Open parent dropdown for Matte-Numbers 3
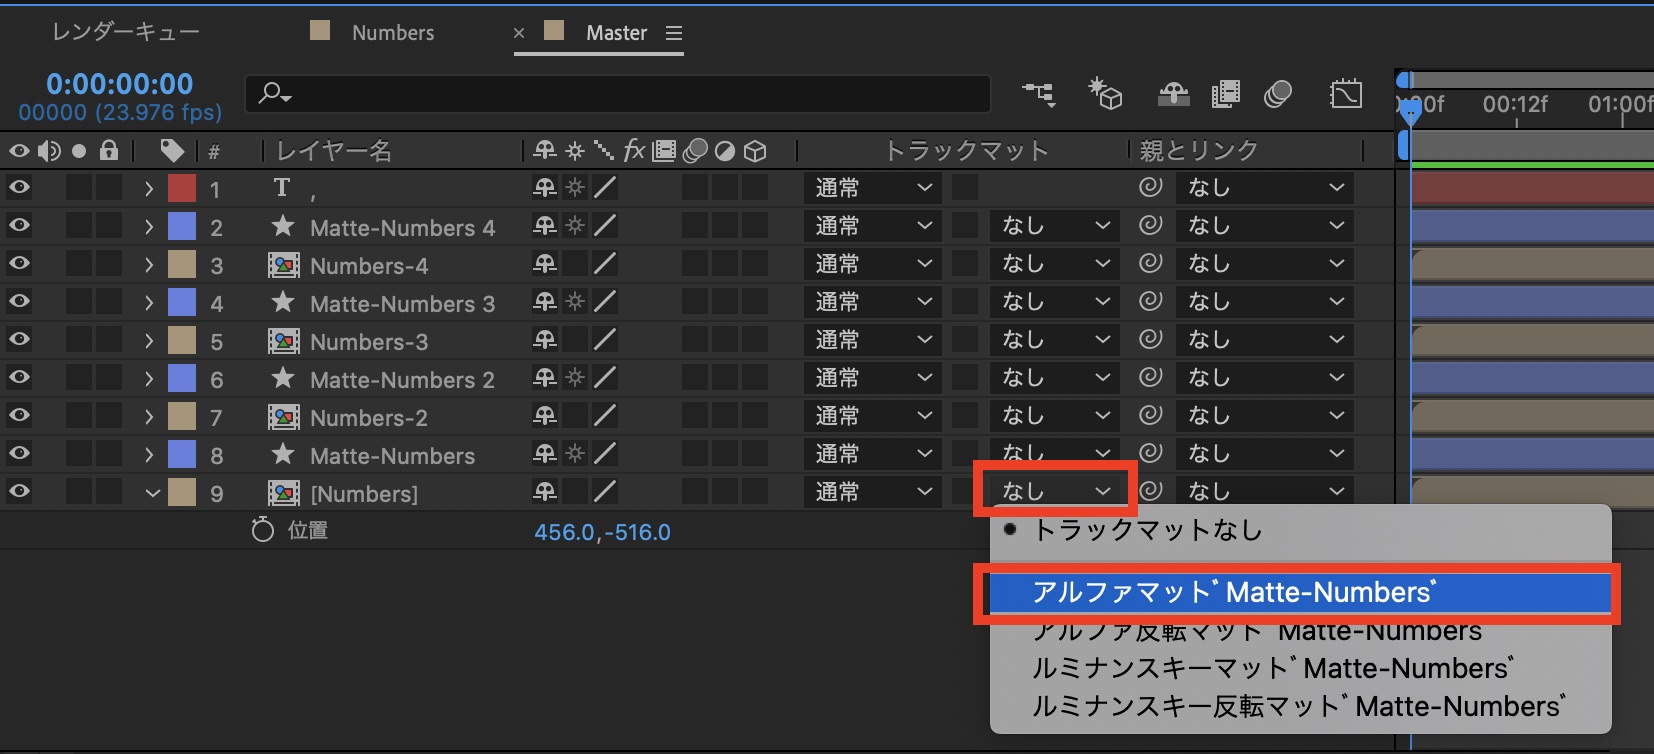 (1265, 302)
